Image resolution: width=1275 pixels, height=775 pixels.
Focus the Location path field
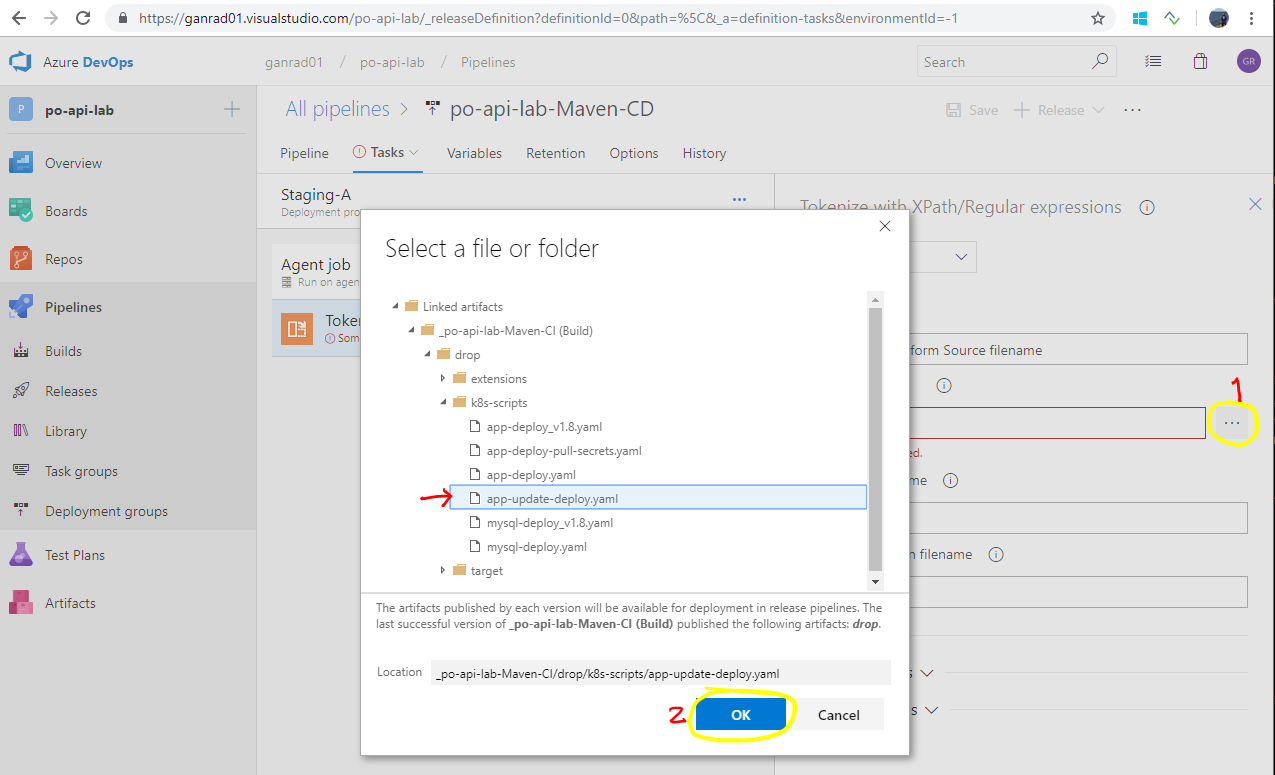click(x=660, y=673)
